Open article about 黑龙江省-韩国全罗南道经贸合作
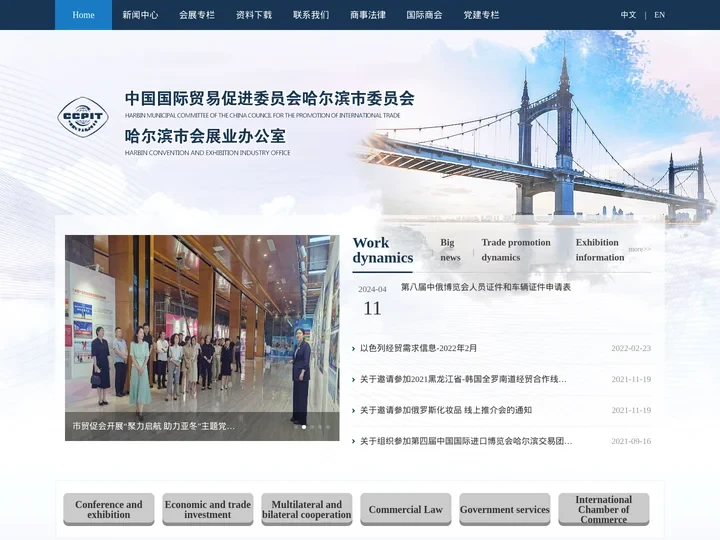Screen dimensions: 720x540 pos(463,379)
